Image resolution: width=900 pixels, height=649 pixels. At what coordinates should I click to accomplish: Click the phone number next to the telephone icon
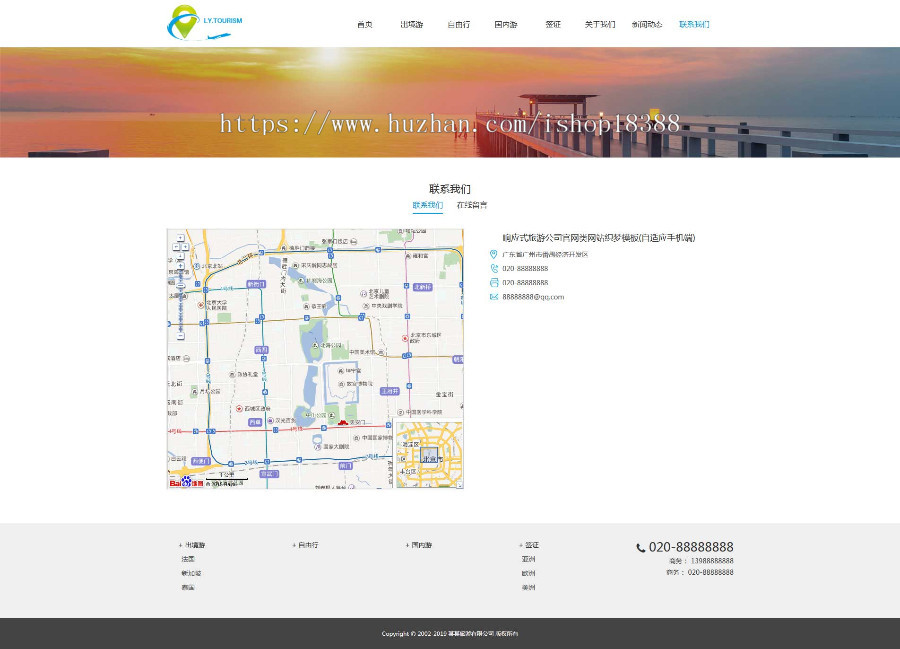[x=525, y=269]
